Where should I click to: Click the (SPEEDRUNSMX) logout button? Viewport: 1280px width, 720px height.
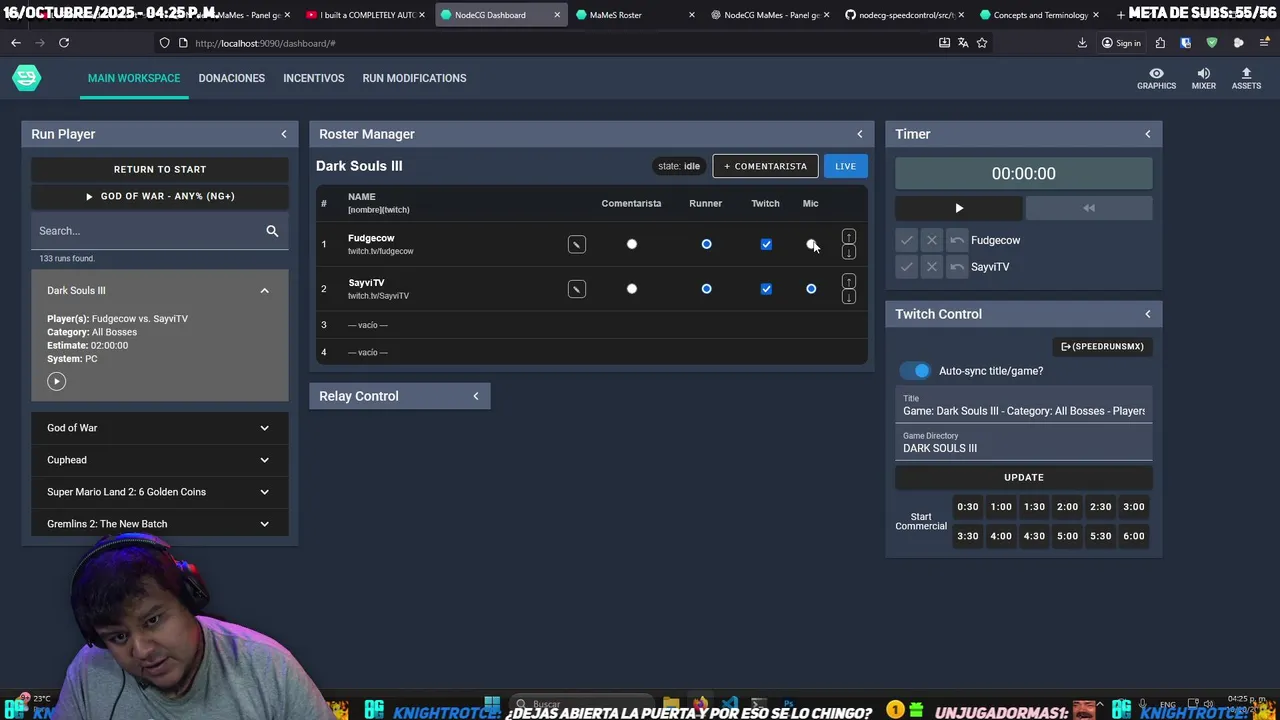[1102, 346]
